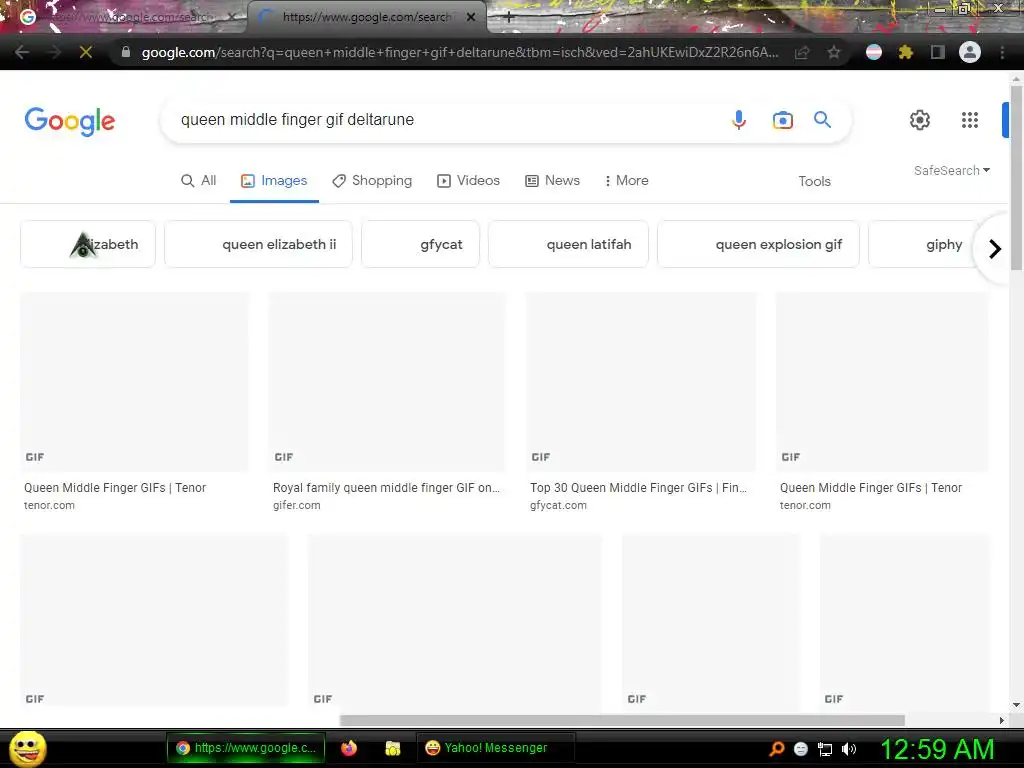
Task: Open the Google apps grid
Action: pyautogui.click(x=970, y=120)
